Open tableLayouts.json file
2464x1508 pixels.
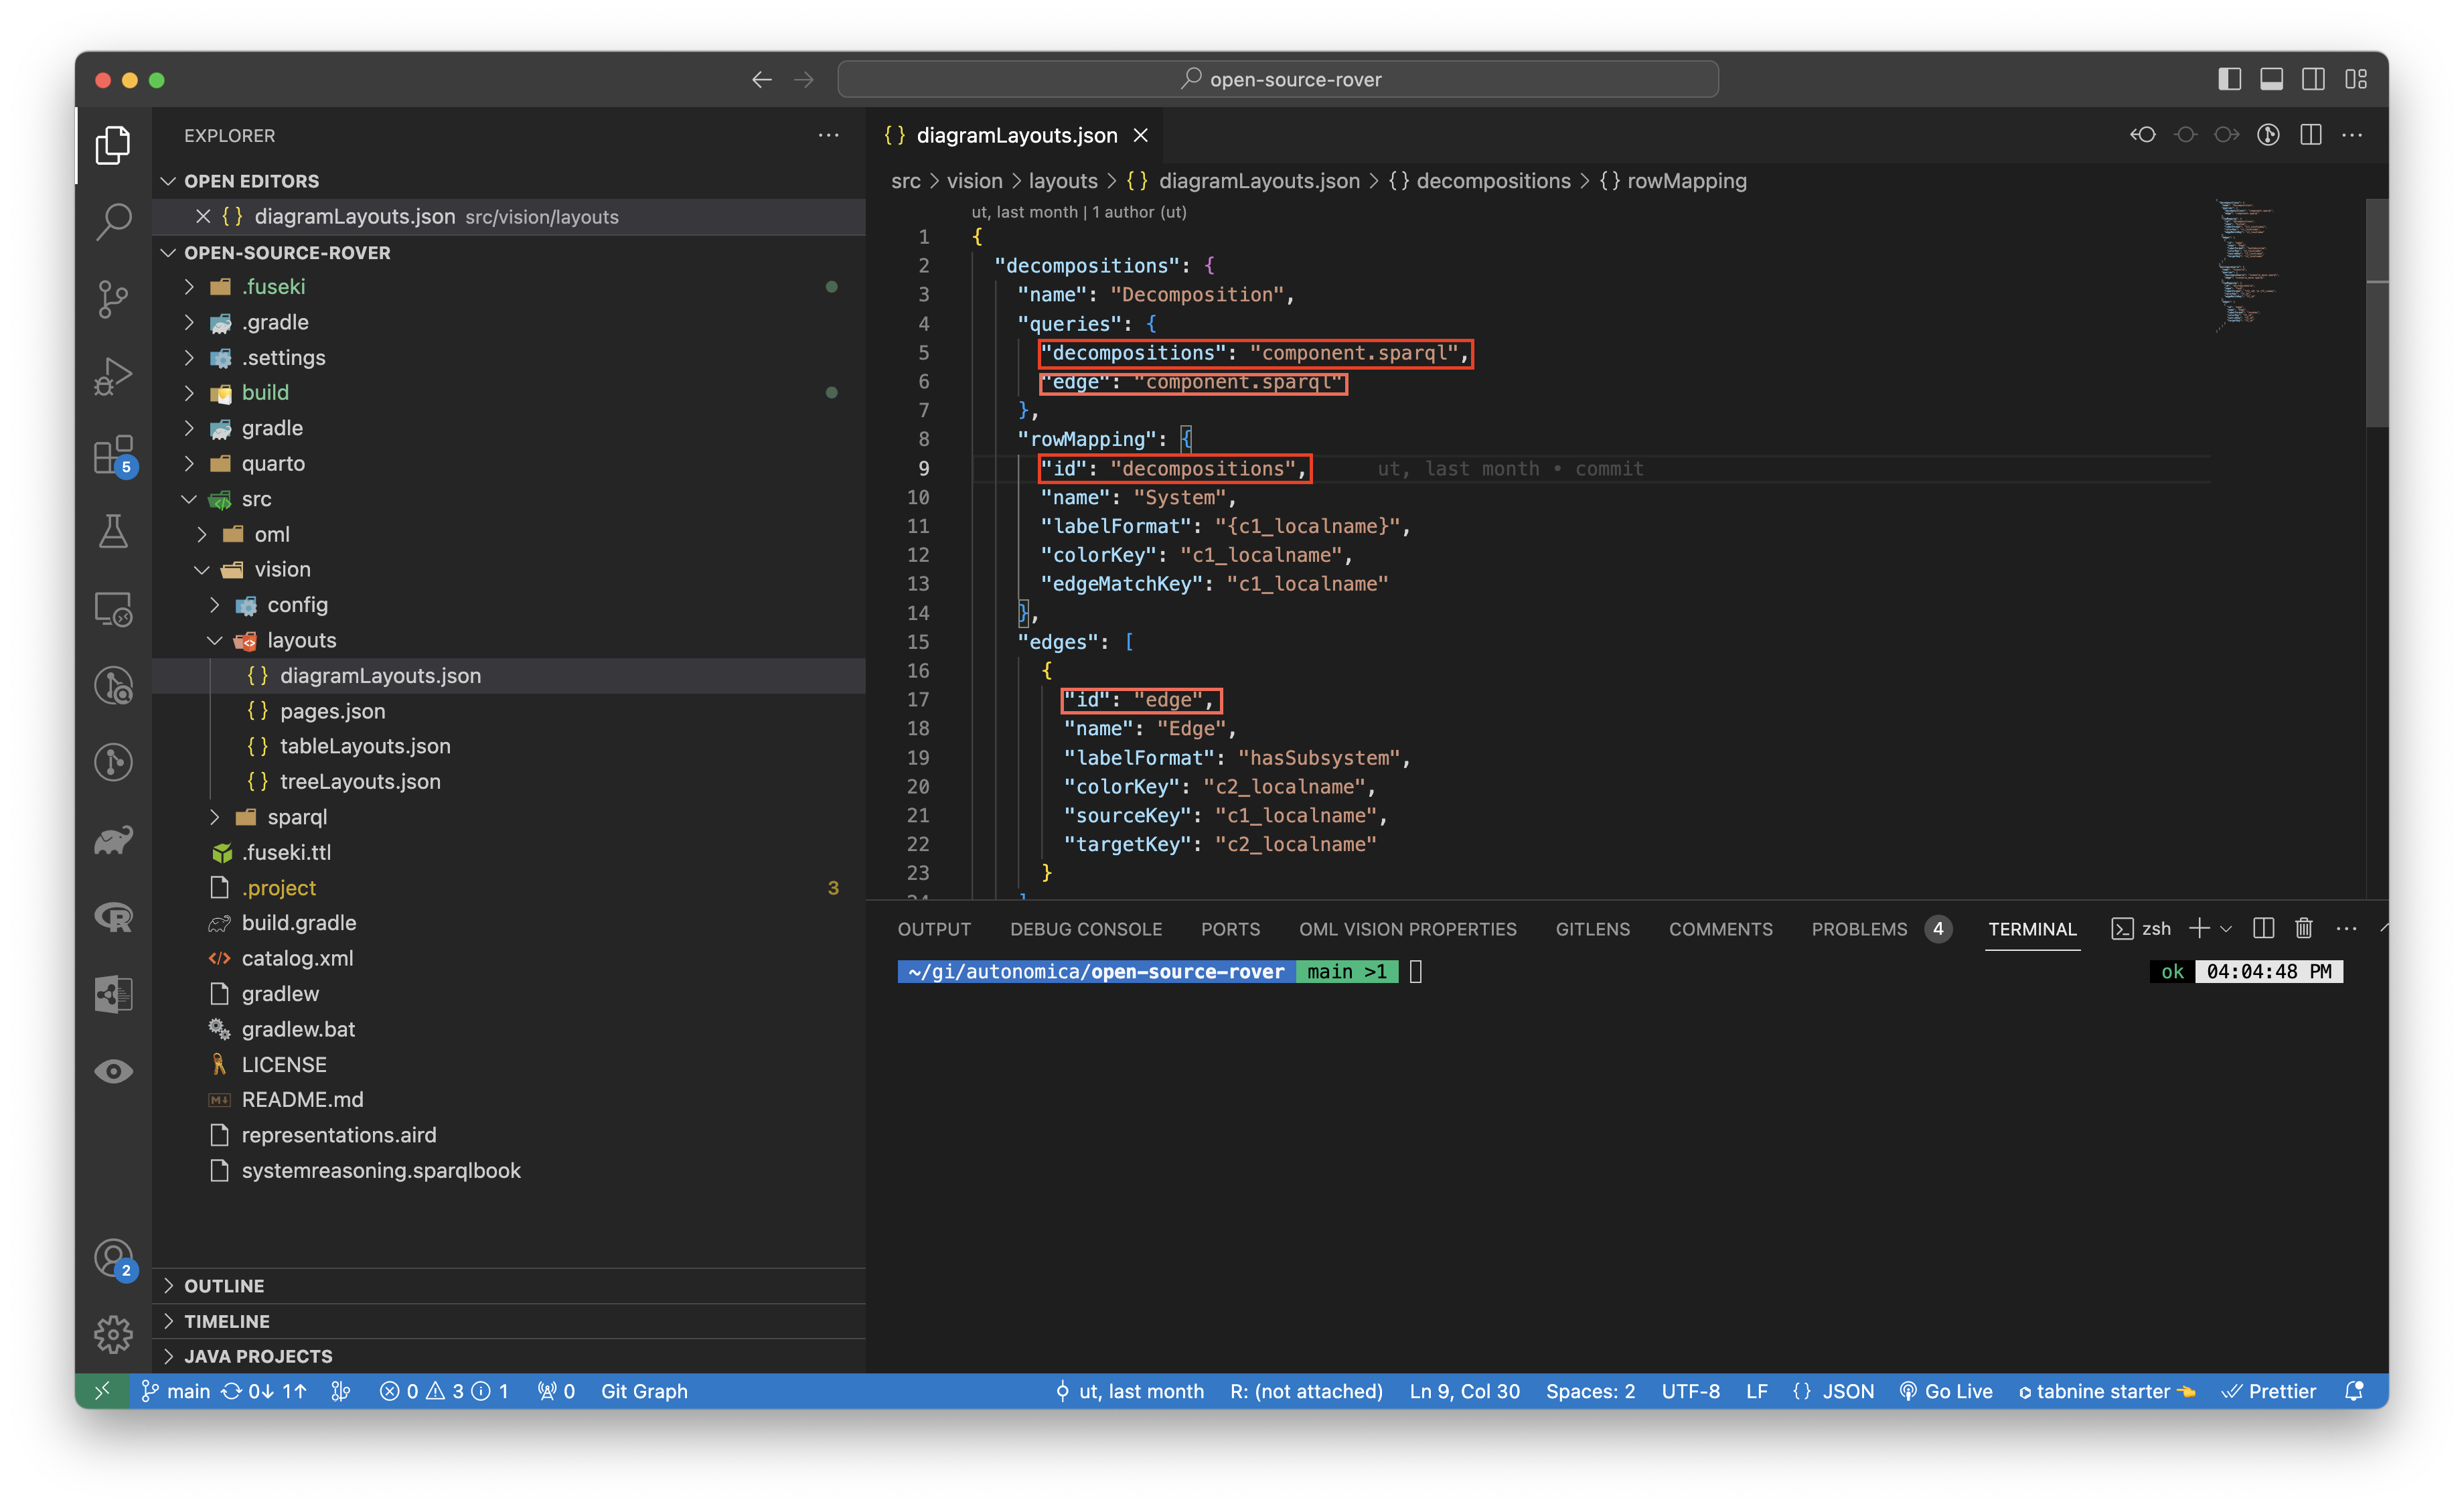coord(508,746)
